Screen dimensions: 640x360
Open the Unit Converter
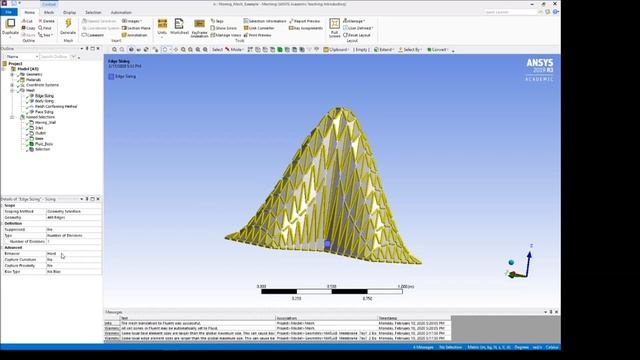point(259,28)
